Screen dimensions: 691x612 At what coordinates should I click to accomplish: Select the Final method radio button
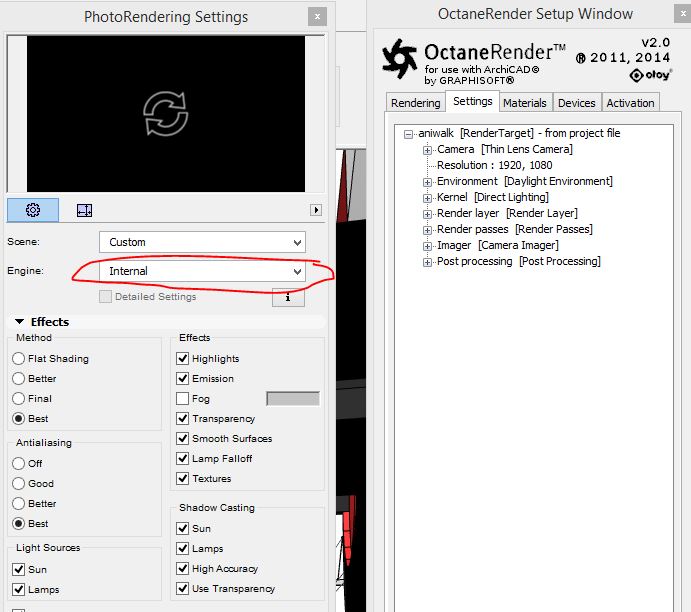(x=19, y=399)
